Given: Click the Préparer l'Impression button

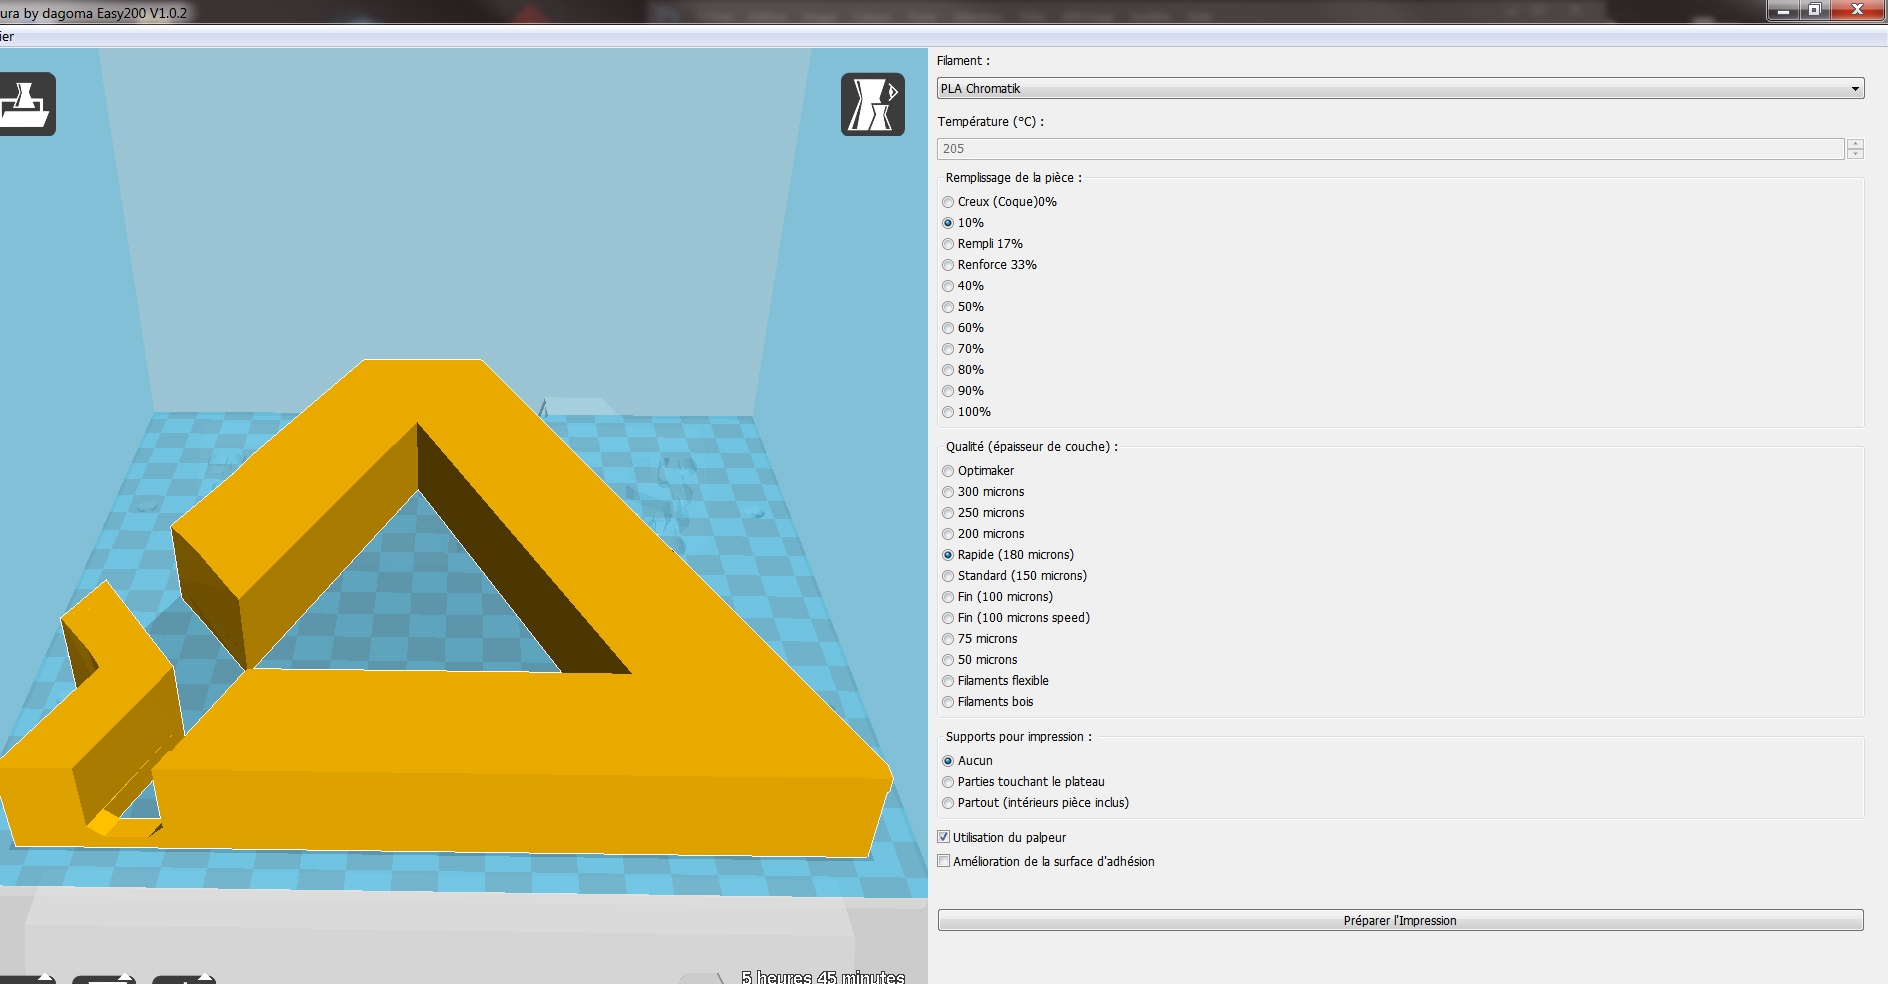Looking at the screenshot, I should click(x=1400, y=920).
